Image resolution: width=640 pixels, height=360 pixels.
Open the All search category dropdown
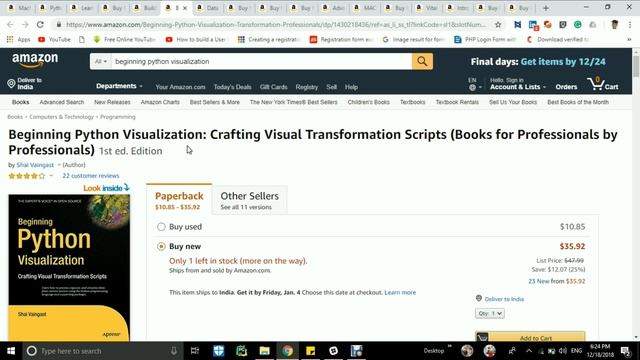click(x=100, y=62)
